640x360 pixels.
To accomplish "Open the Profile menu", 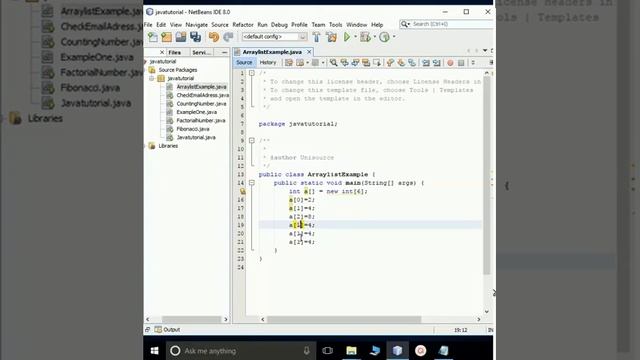I will tap(299, 24).
